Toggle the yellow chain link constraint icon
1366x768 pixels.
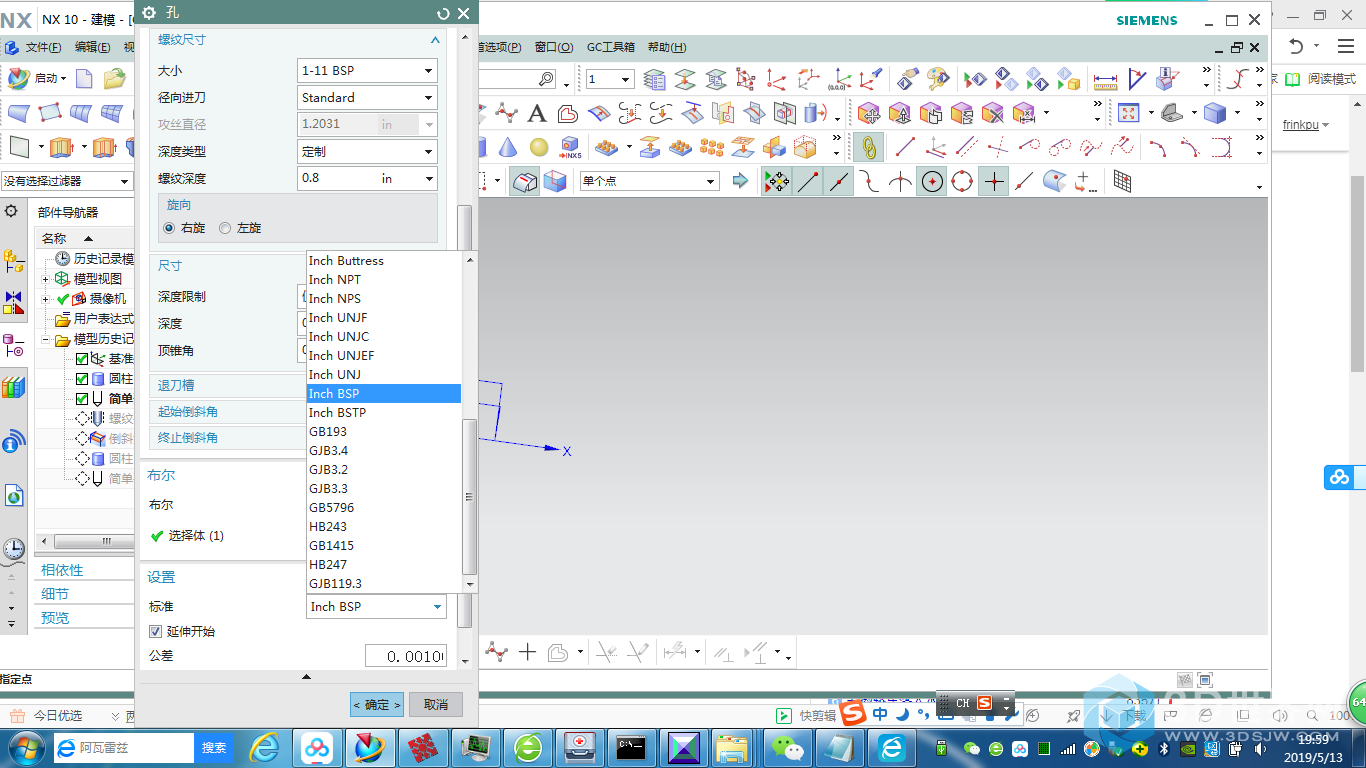869,147
